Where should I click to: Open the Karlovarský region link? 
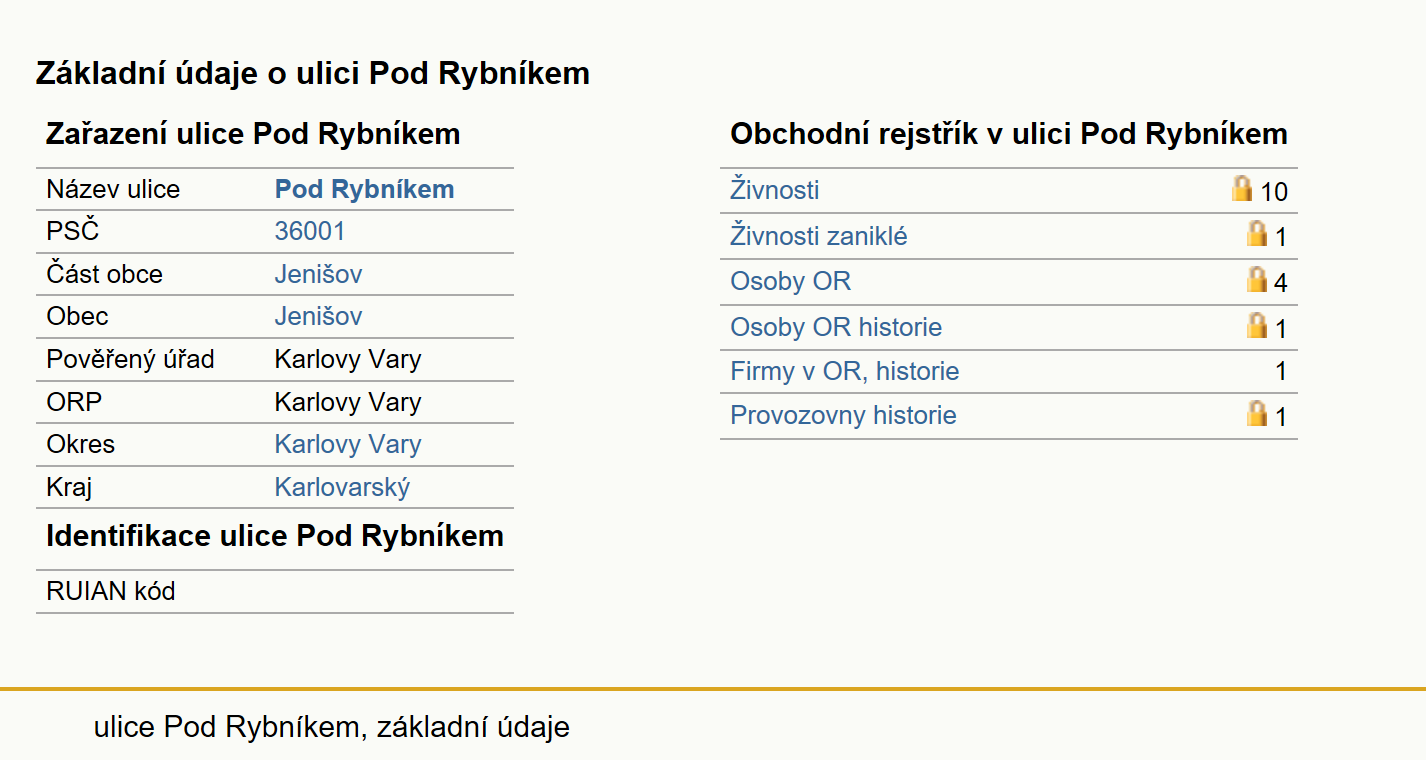342,487
